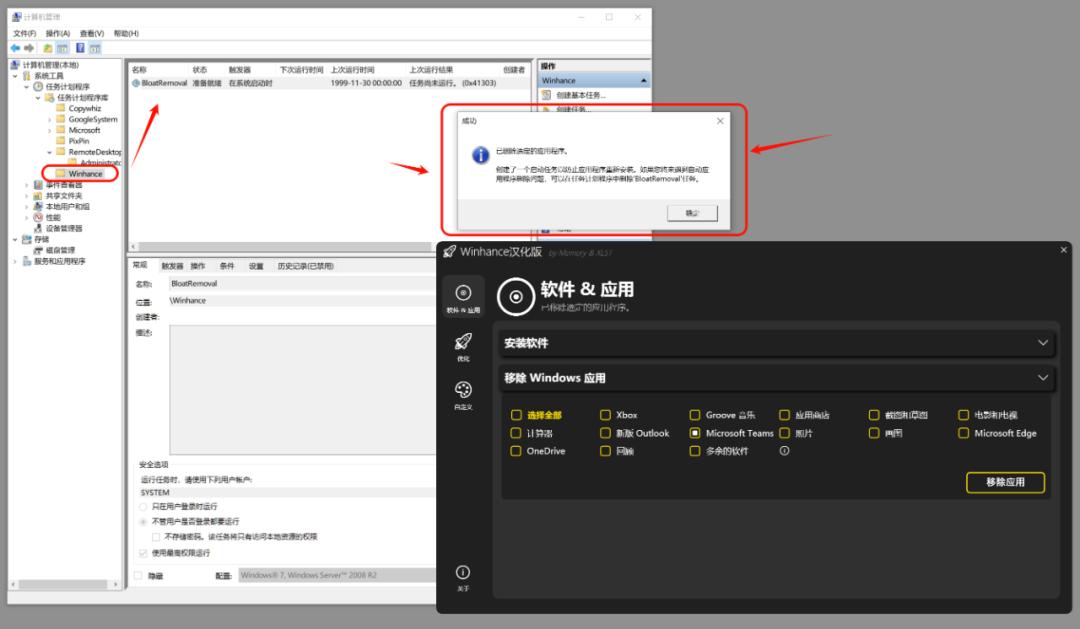The height and width of the screenshot is (629, 1080).
Task: Open the Configure-for dropdown showing Windows 7
Action: click(338, 575)
